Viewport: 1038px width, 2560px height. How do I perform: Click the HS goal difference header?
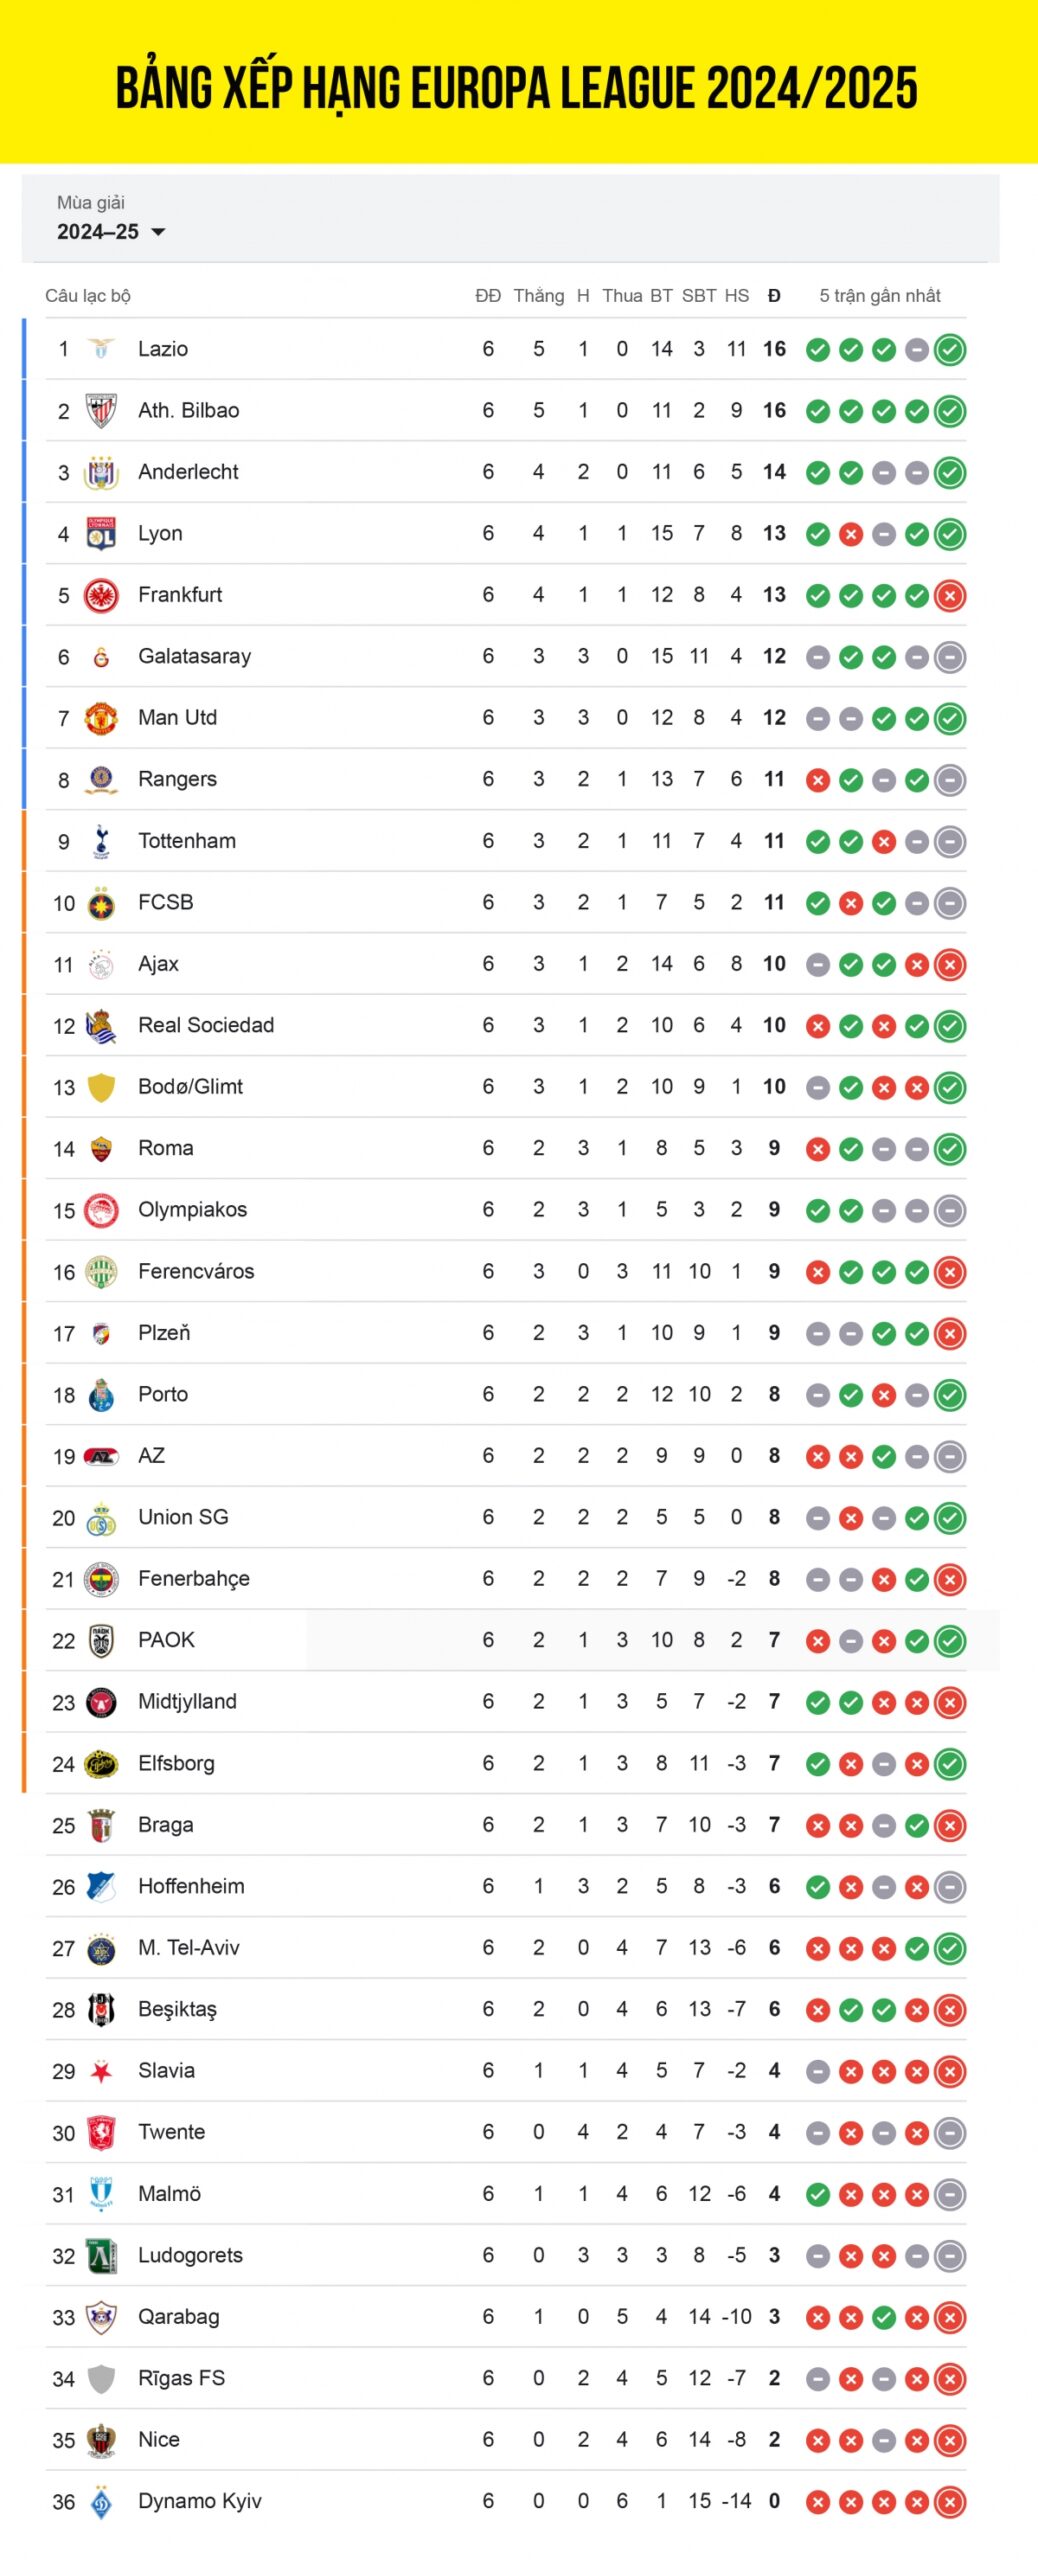tap(736, 296)
